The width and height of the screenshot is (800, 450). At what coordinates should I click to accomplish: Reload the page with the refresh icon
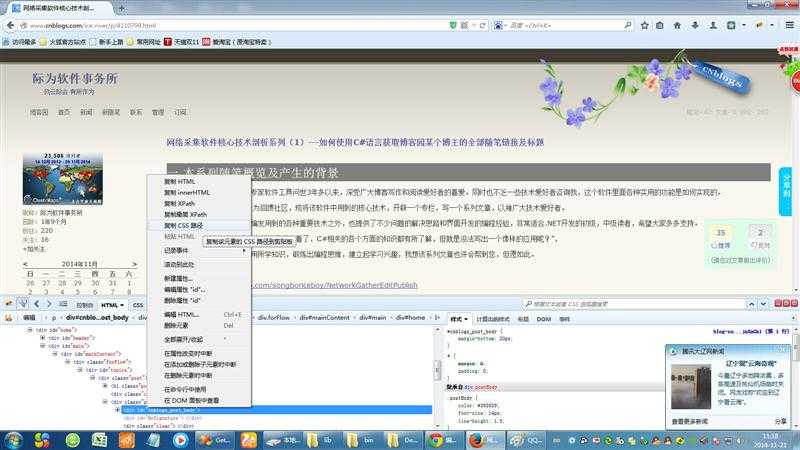tap(482, 25)
